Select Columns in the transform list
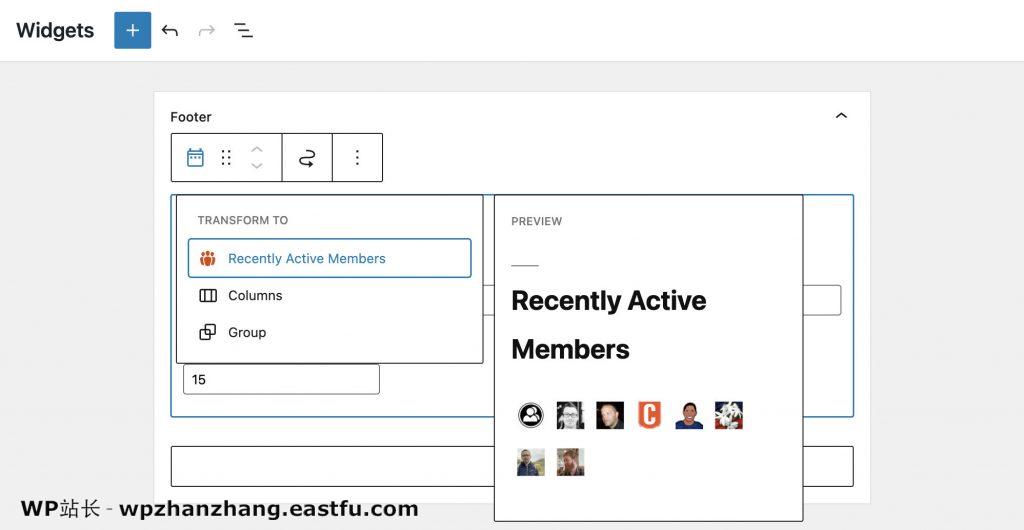The image size is (1024, 530). click(255, 295)
